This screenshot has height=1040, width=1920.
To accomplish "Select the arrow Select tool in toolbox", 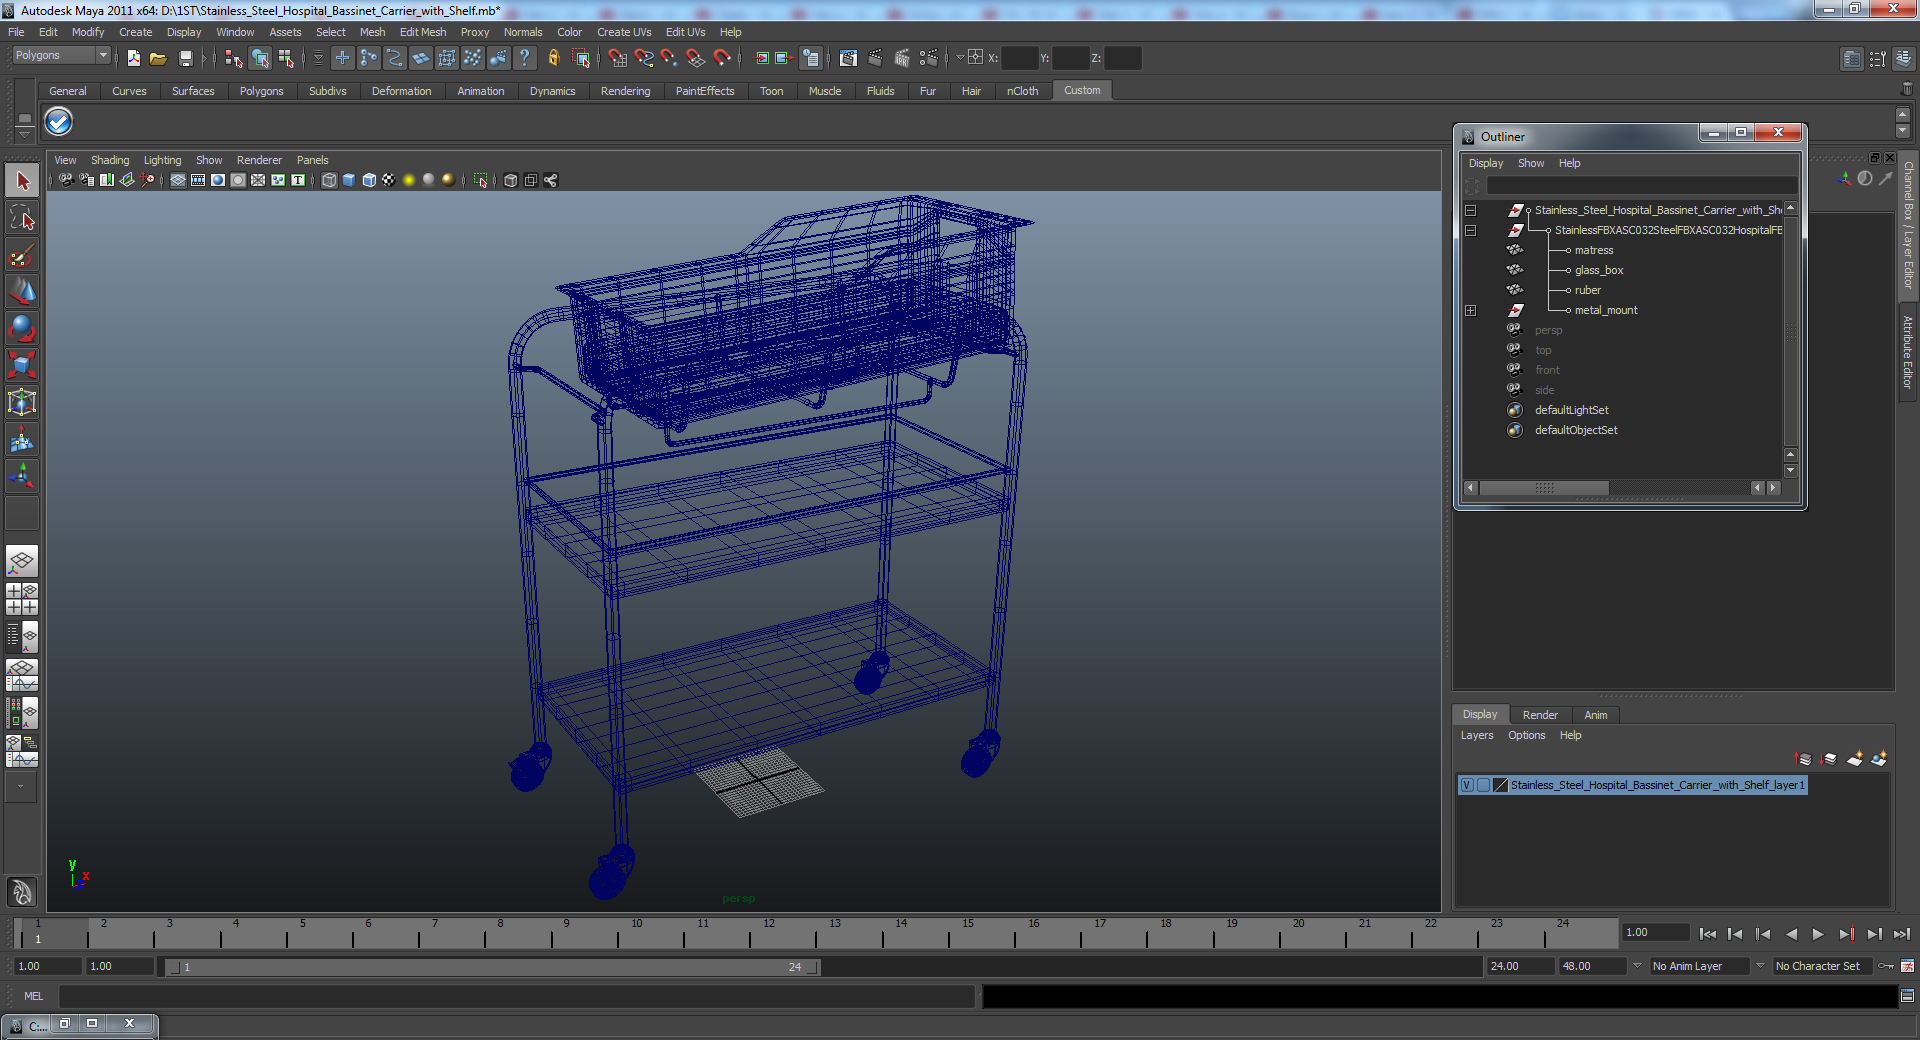I will tap(22, 181).
